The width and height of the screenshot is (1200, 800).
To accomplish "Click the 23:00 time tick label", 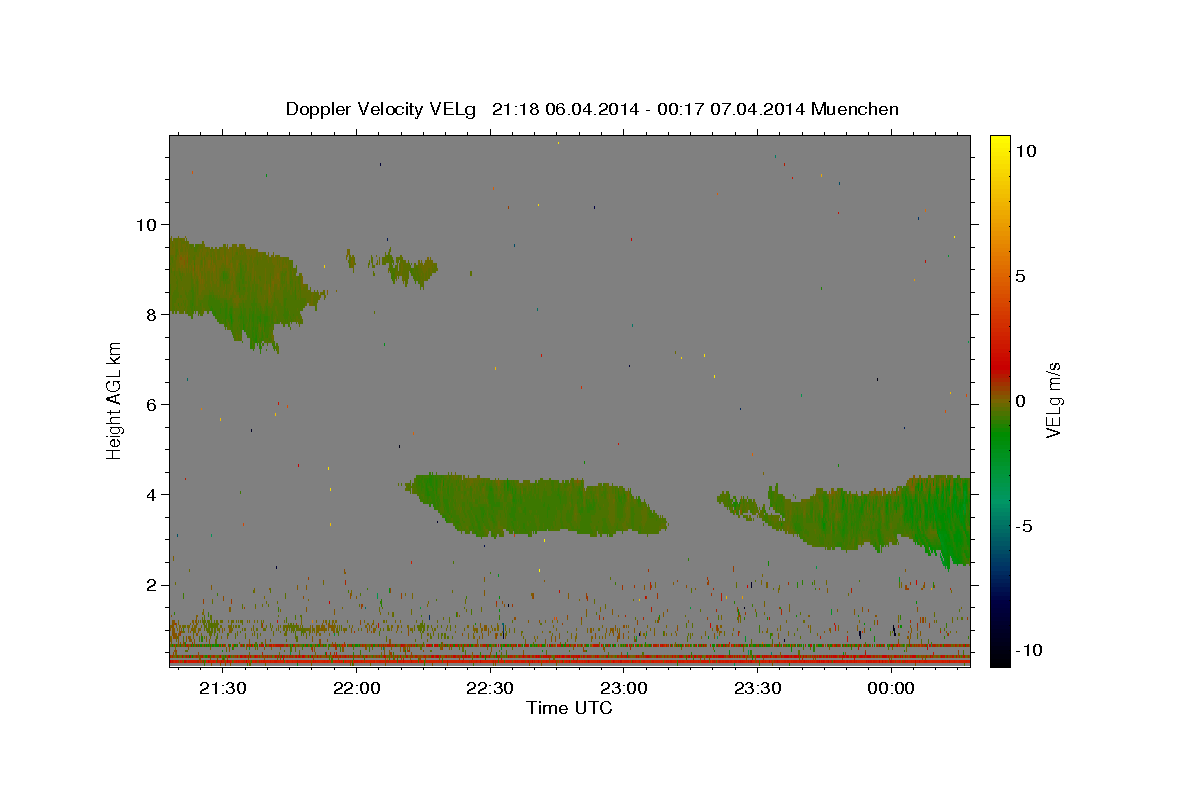I will pyautogui.click(x=623, y=688).
